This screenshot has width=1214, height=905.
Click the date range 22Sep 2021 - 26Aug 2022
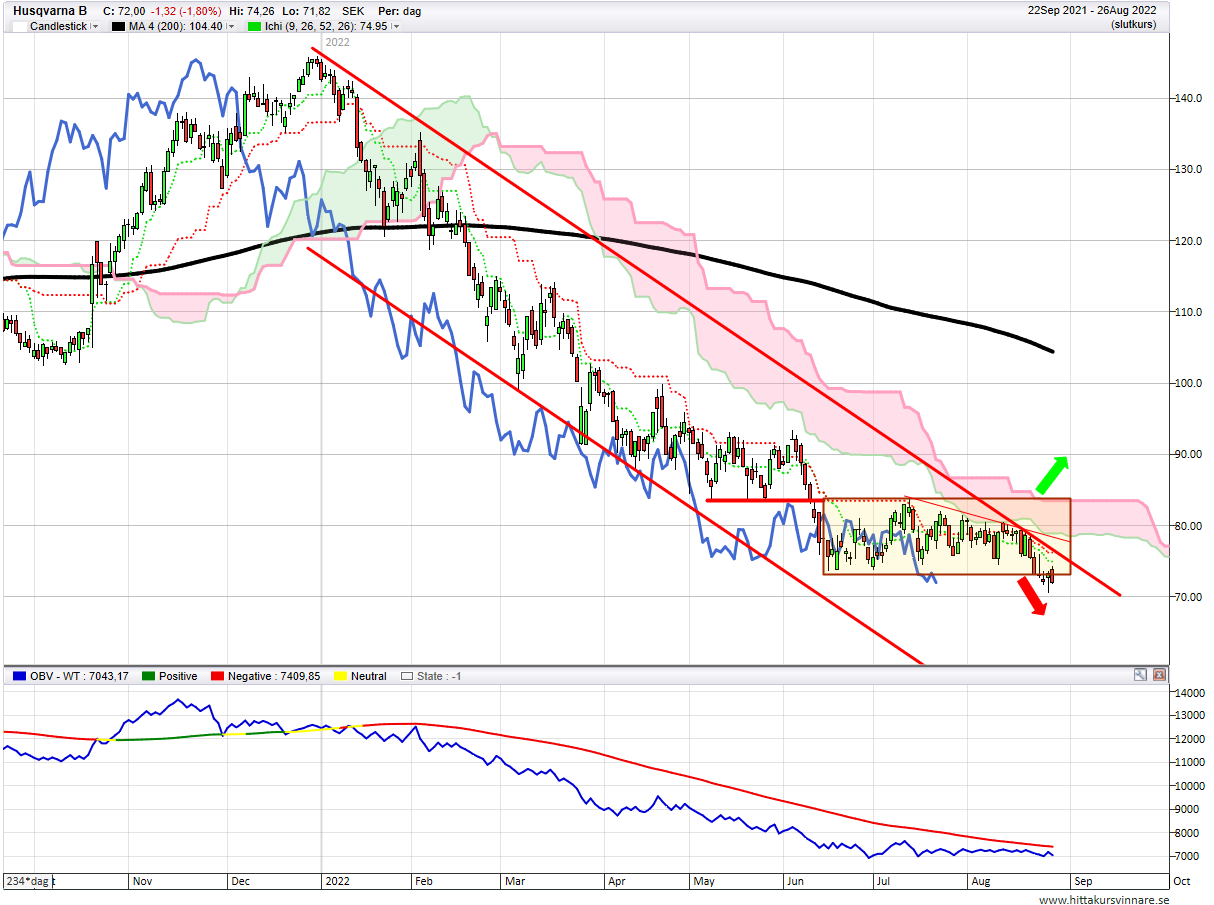click(x=1092, y=10)
